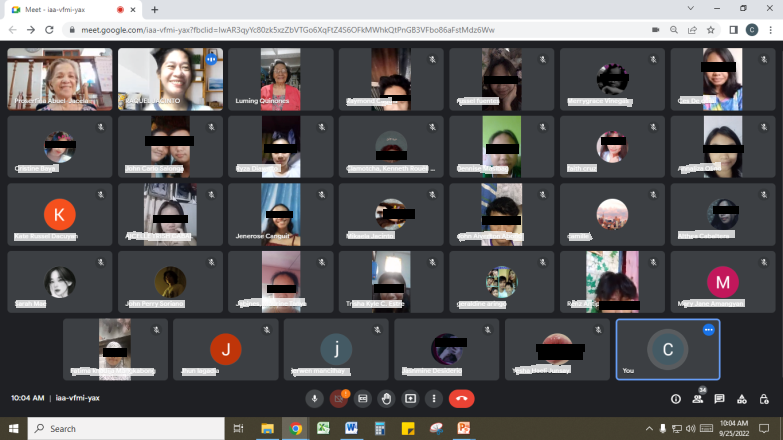This screenshot has height=440, width=783.
Task: Open the meeting details info icon
Action: click(x=675, y=398)
